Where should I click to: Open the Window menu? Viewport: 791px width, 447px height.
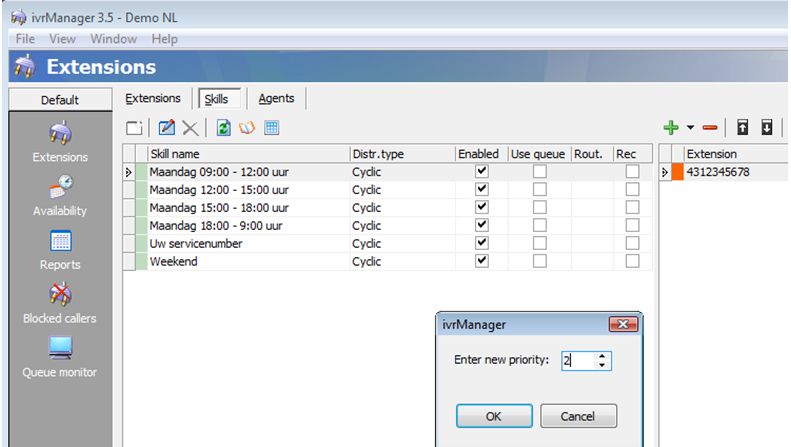114,39
